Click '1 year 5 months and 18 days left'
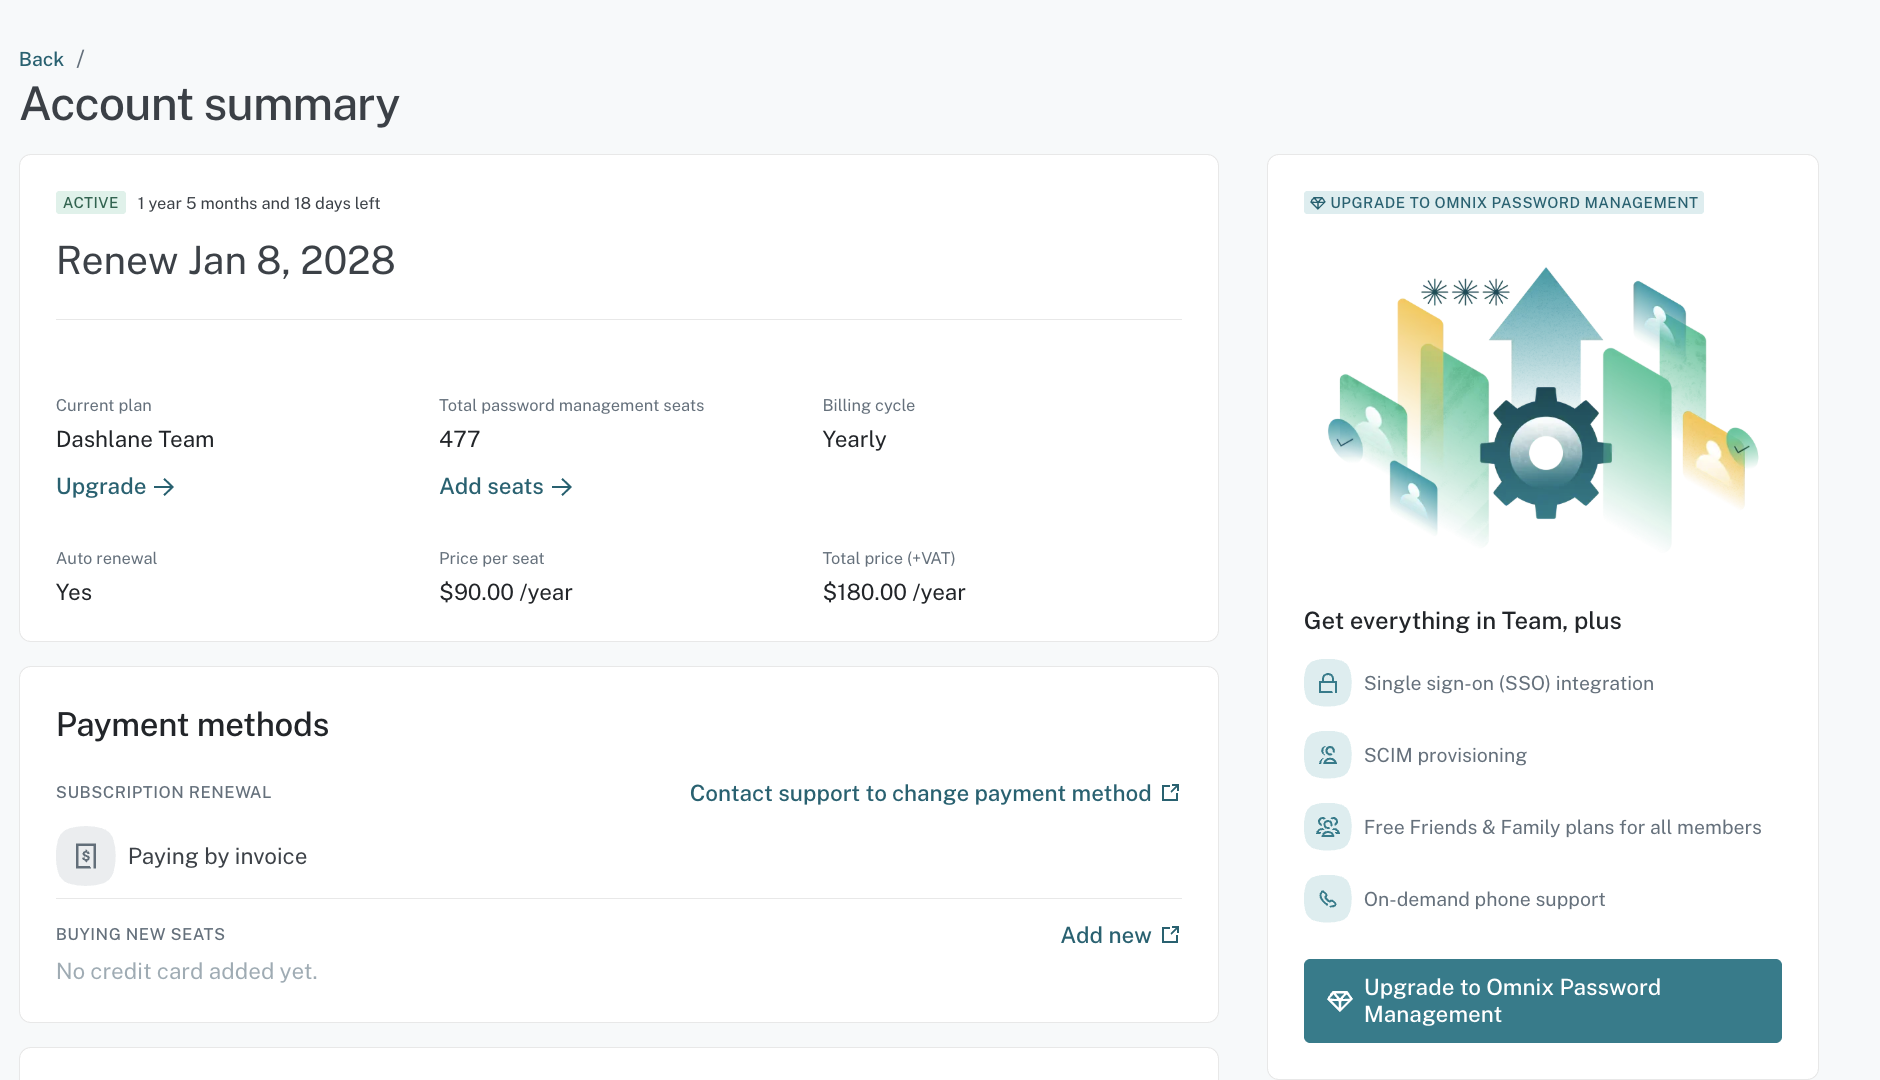The image size is (1880, 1080). click(259, 203)
